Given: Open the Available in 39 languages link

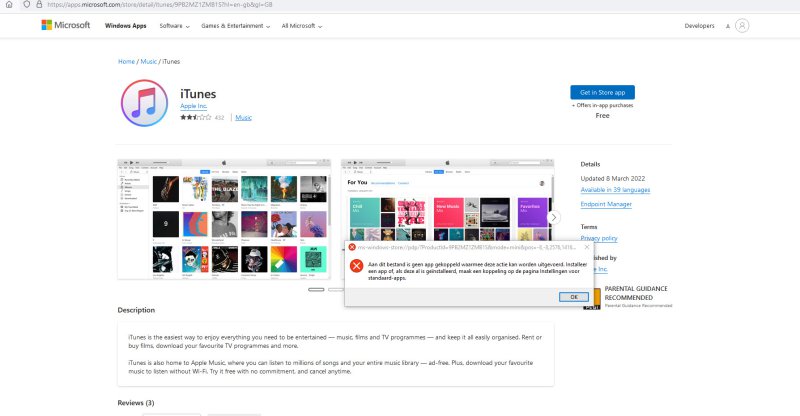Looking at the screenshot, I should 615,189.
